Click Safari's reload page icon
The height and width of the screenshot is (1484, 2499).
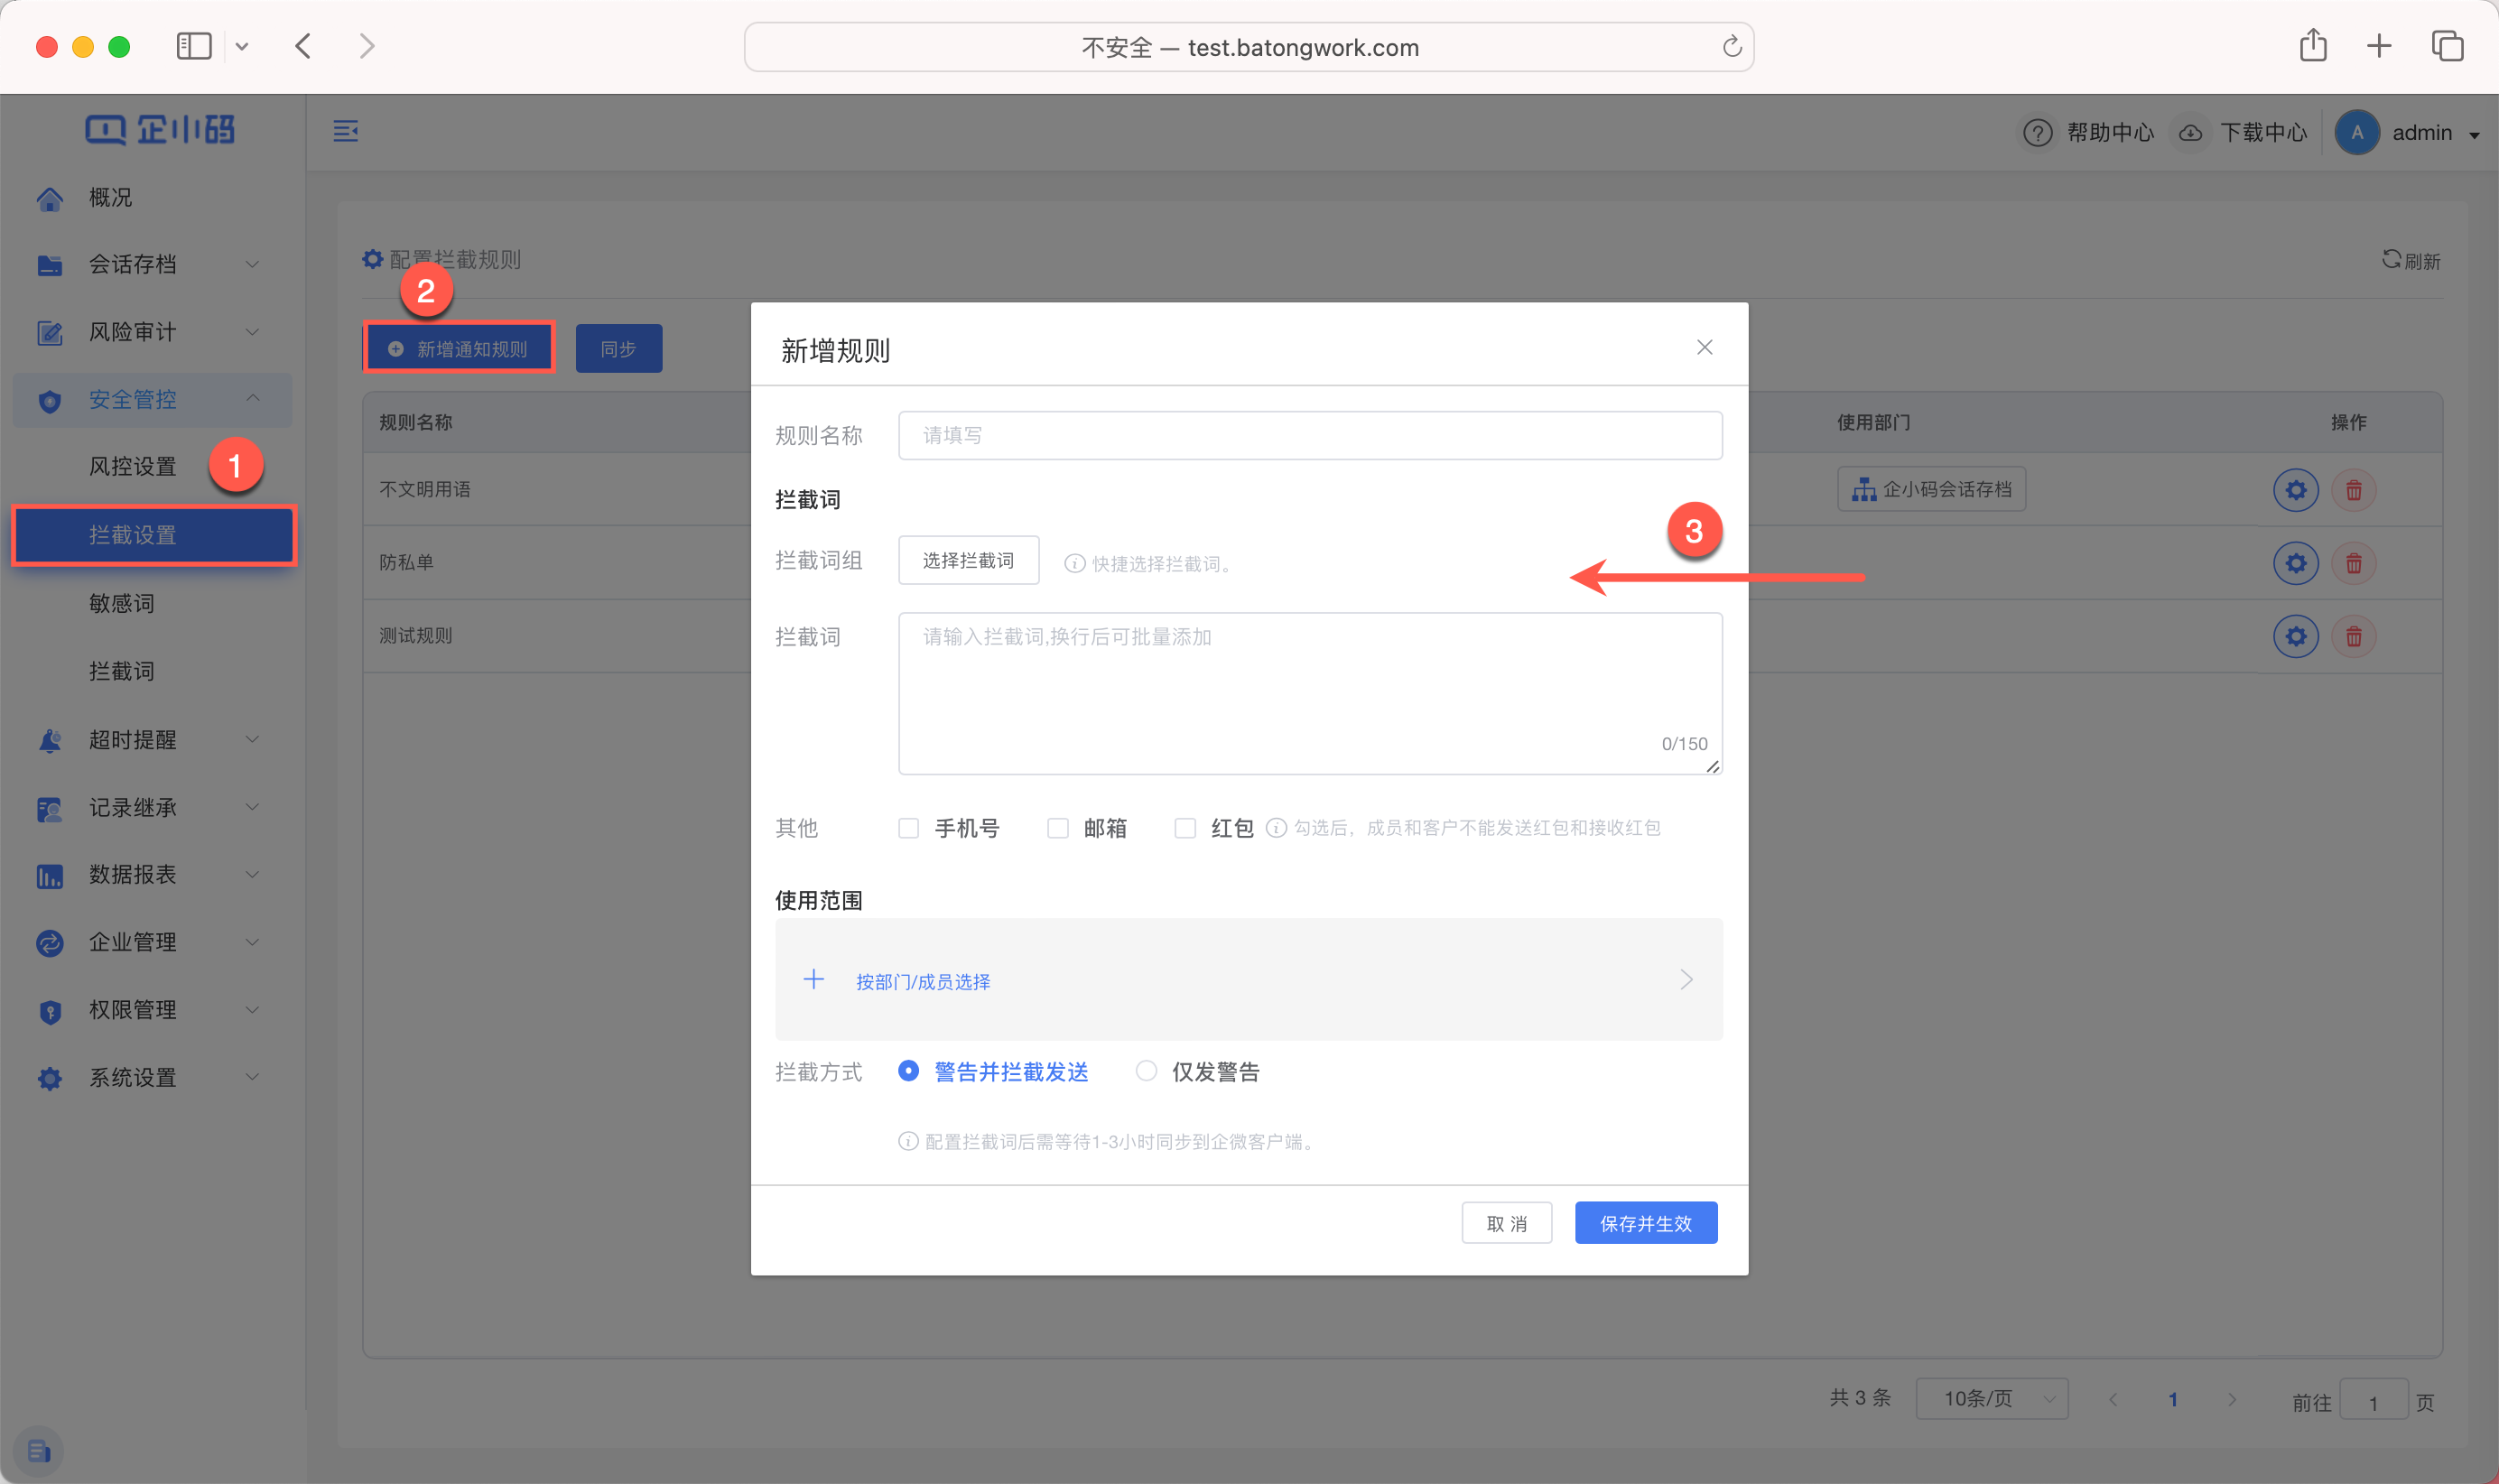[x=1732, y=46]
